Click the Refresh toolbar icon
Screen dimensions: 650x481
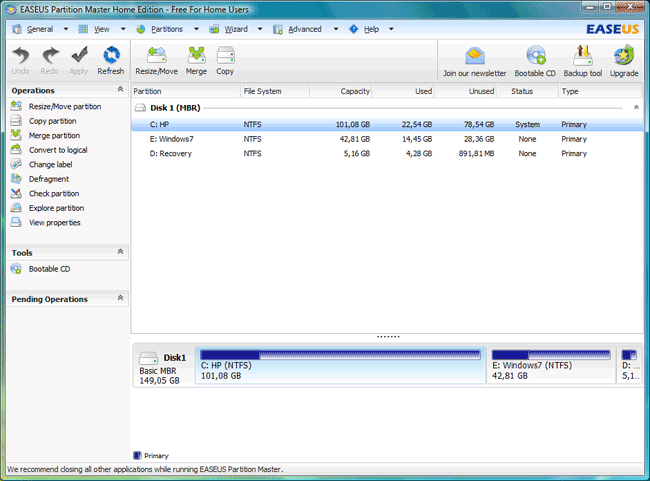(x=111, y=60)
